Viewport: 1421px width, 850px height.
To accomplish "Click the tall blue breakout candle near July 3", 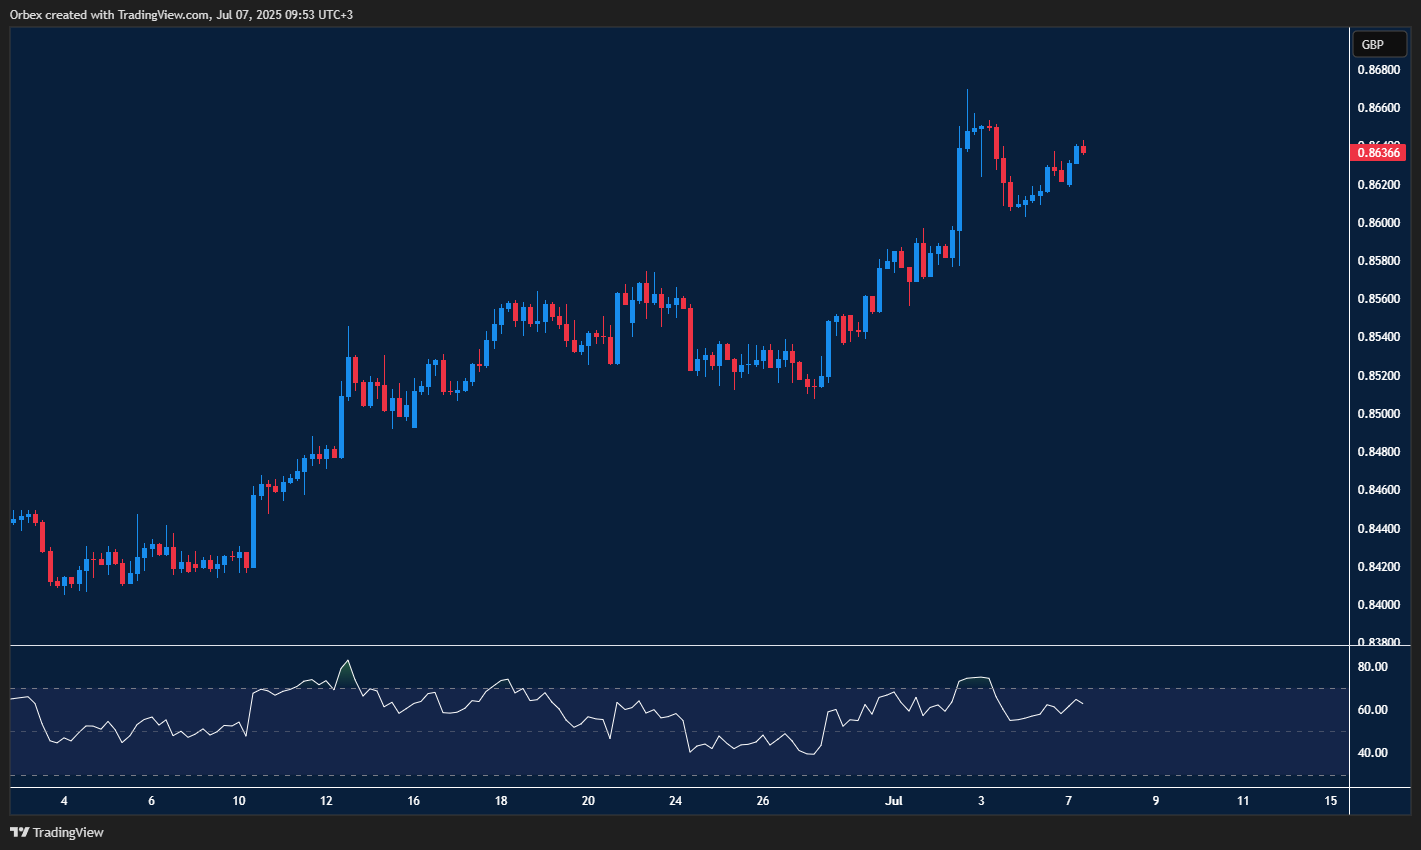I will [x=958, y=190].
